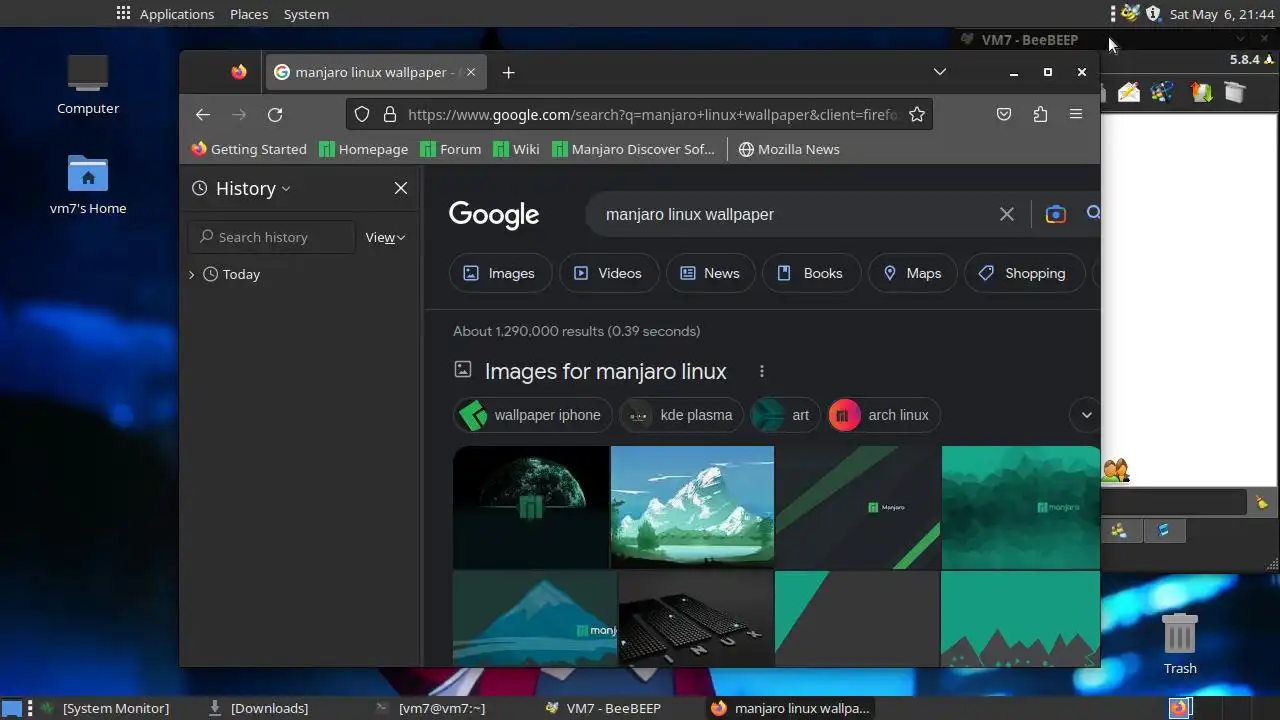
Task: Open the System menu
Action: 306,14
